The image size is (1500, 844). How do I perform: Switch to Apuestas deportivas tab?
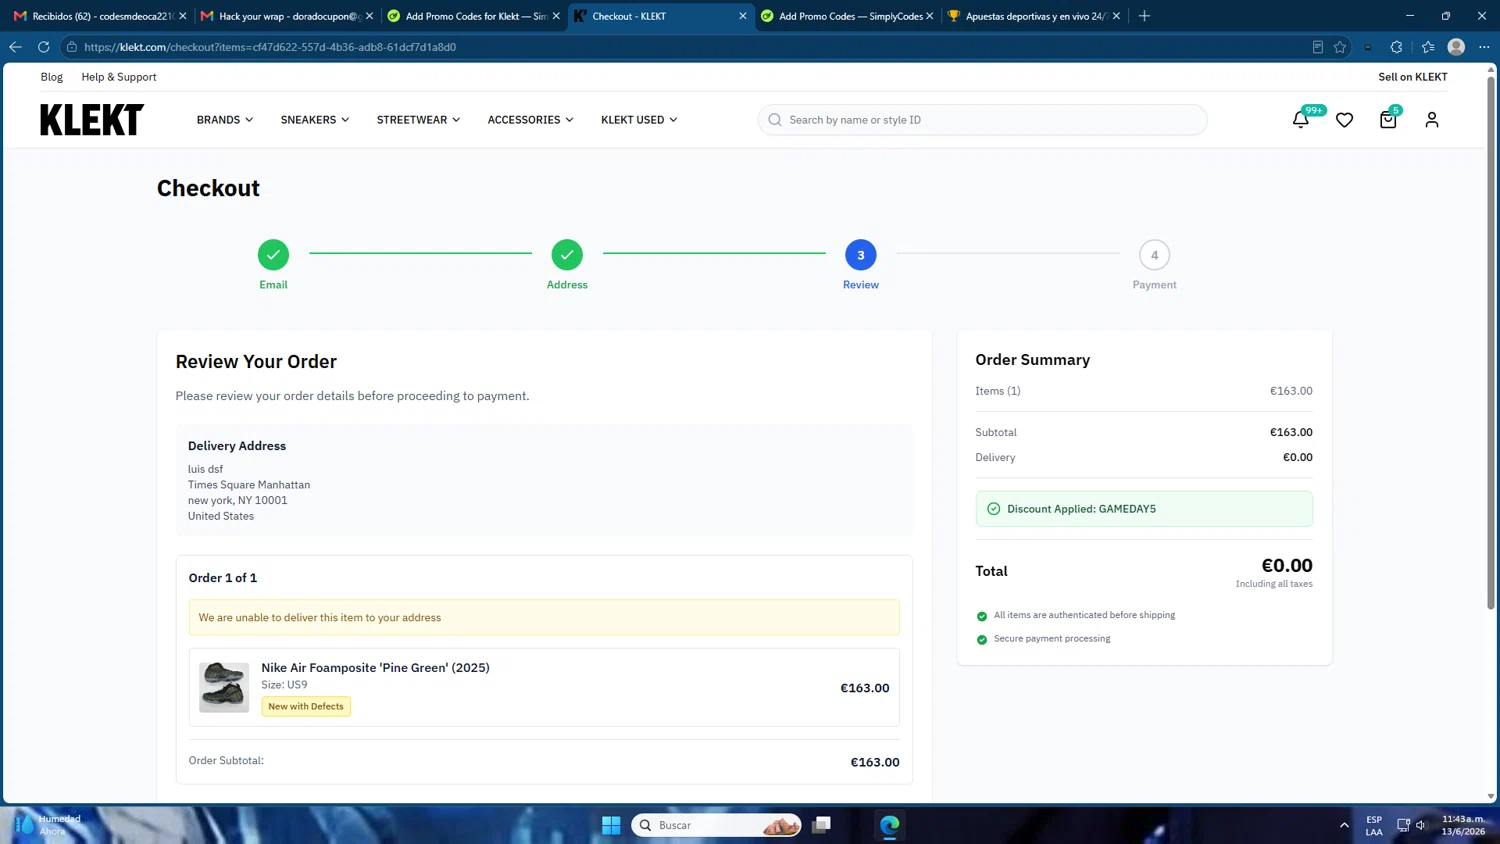(1034, 16)
